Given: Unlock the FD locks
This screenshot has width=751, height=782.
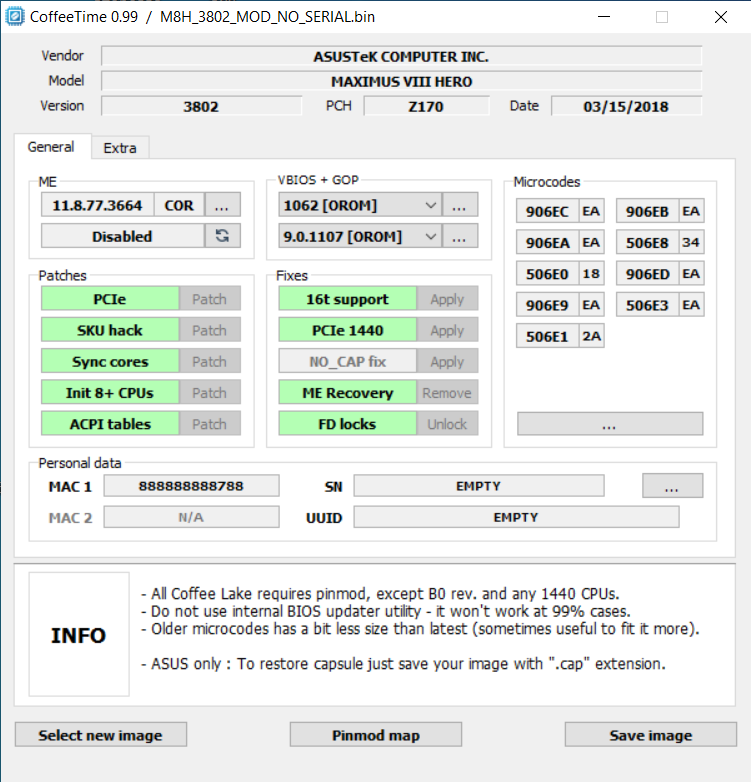Looking at the screenshot, I should (447, 424).
